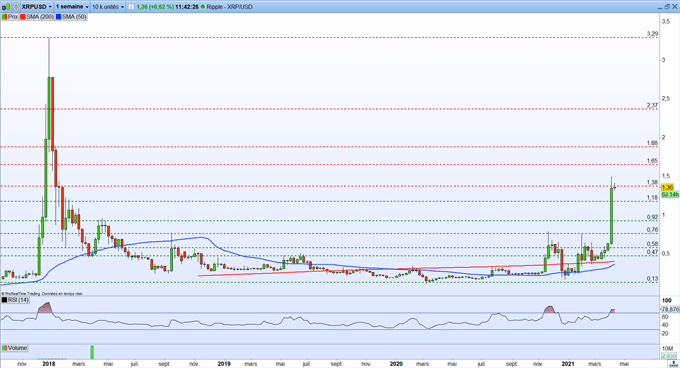Select the Ripple - XRP/USD title text
The width and height of the screenshot is (680, 368).
tap(229, 7)
